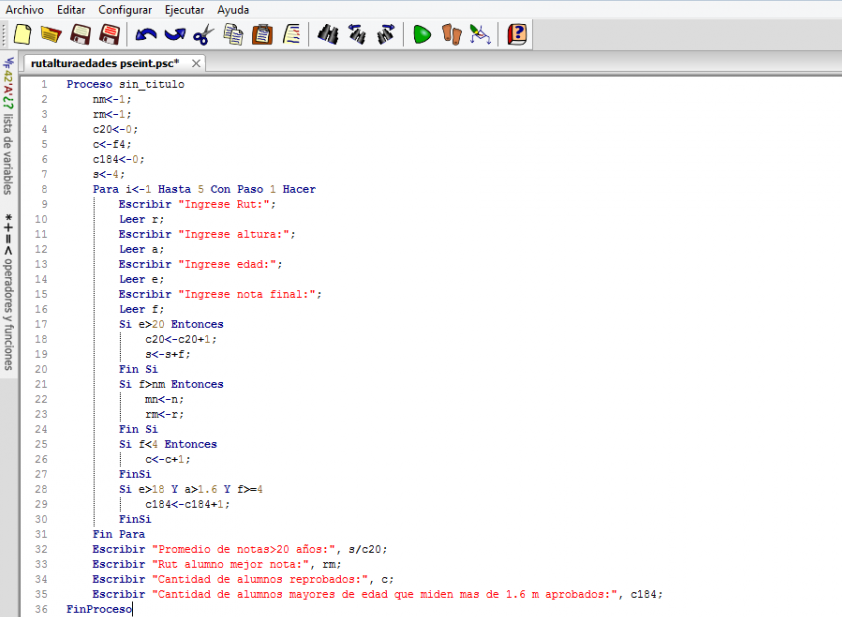
Task: Open the Configurar menu
Action: [x=125, y=10]
